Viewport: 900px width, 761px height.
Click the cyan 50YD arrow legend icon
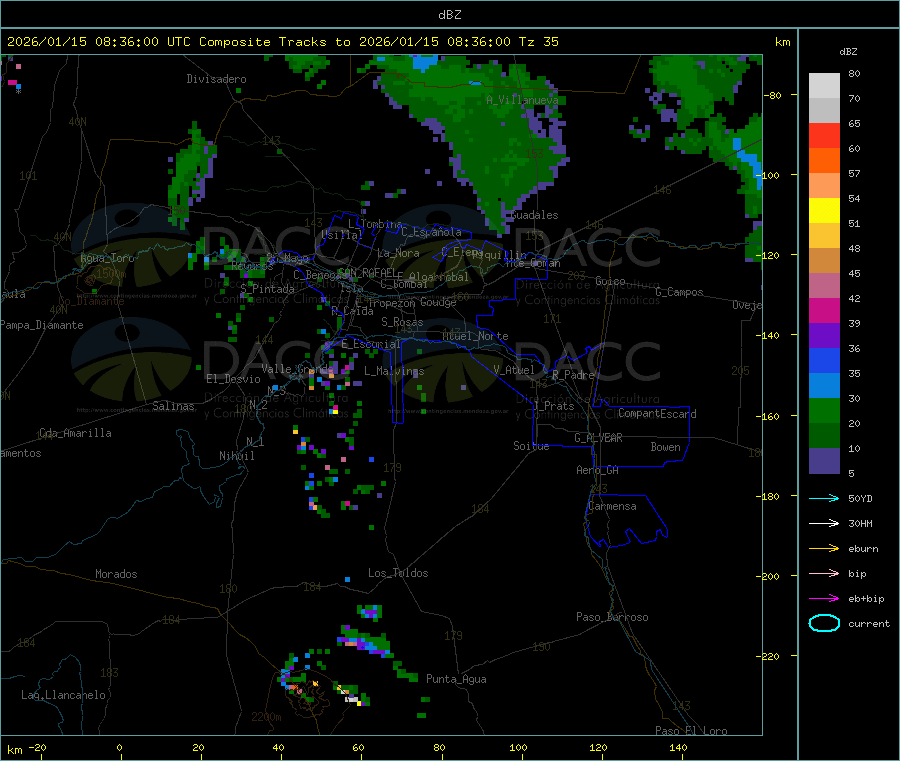pos(824,498)
